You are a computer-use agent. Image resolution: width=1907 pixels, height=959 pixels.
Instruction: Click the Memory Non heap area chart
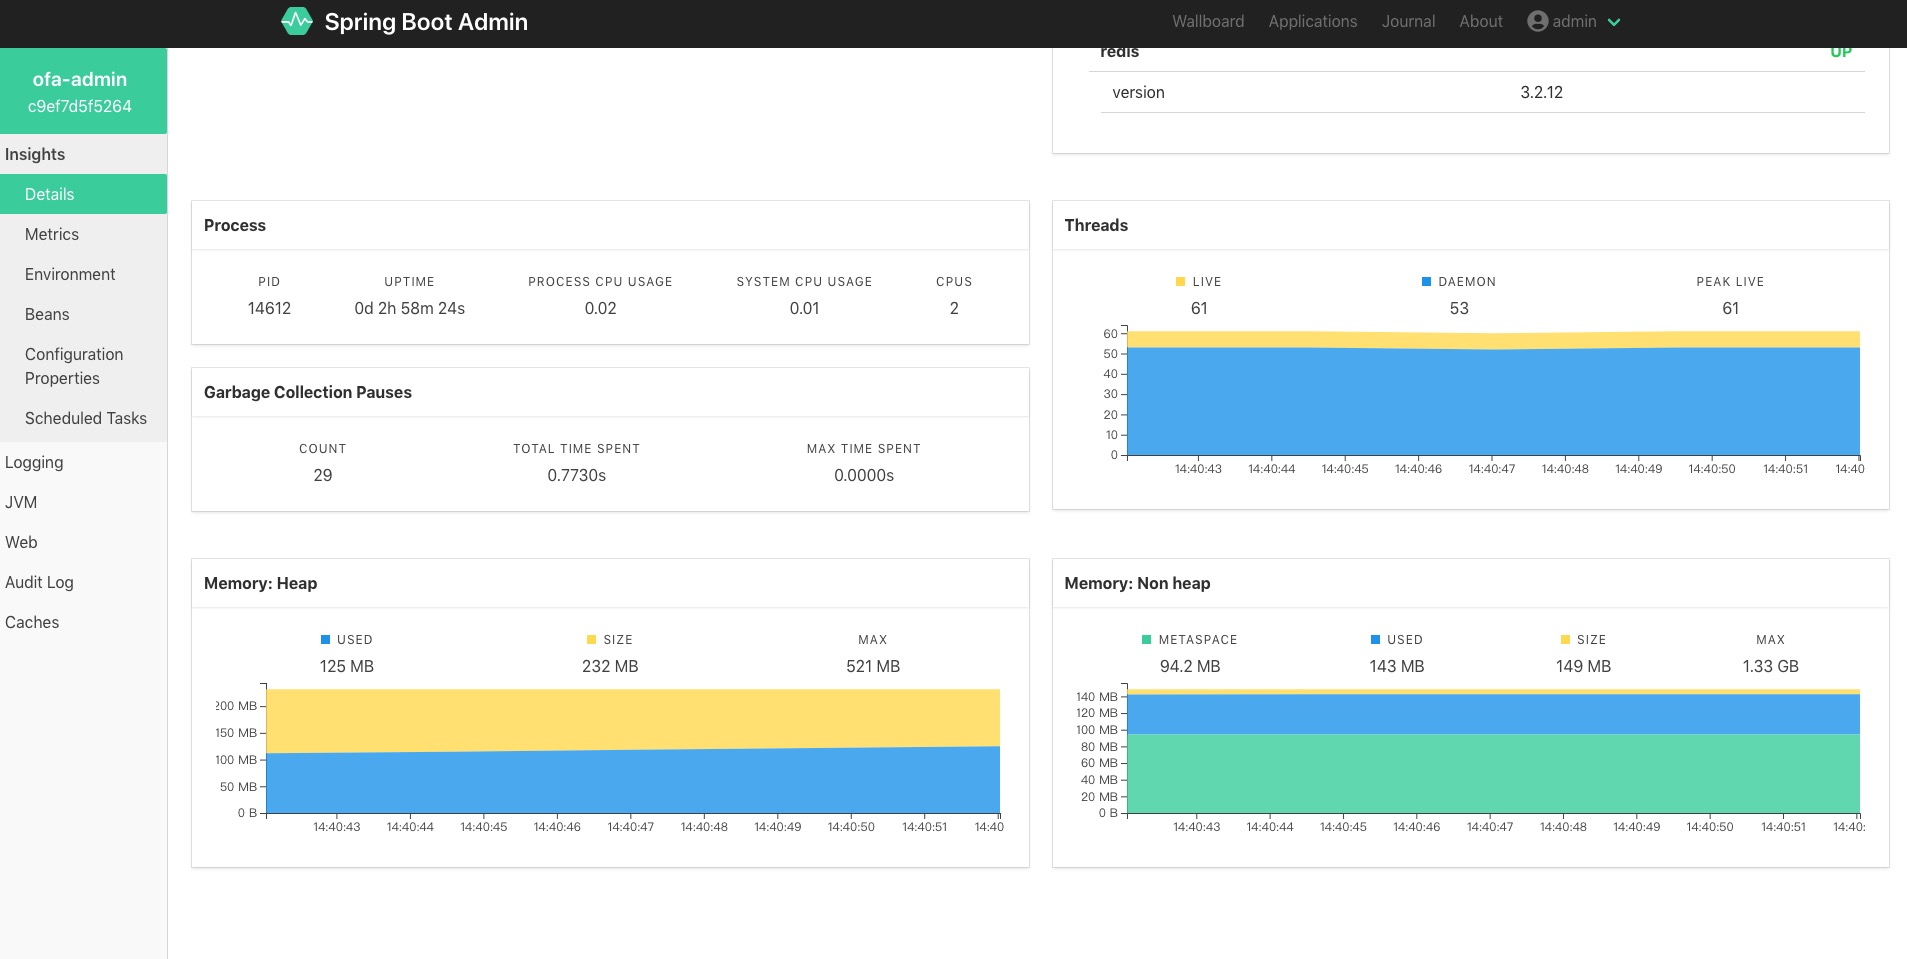pos(1493,751)
